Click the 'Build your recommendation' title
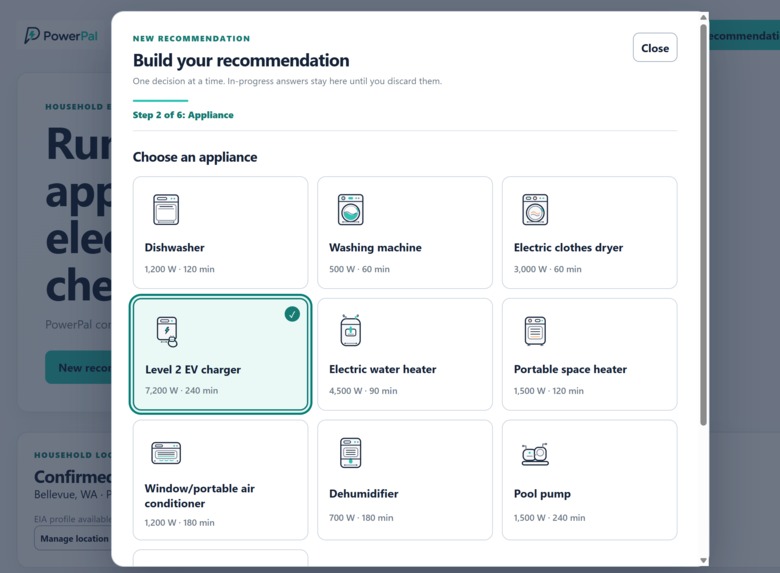The width and height of the screenshot is (780, 573). point(241,60)
